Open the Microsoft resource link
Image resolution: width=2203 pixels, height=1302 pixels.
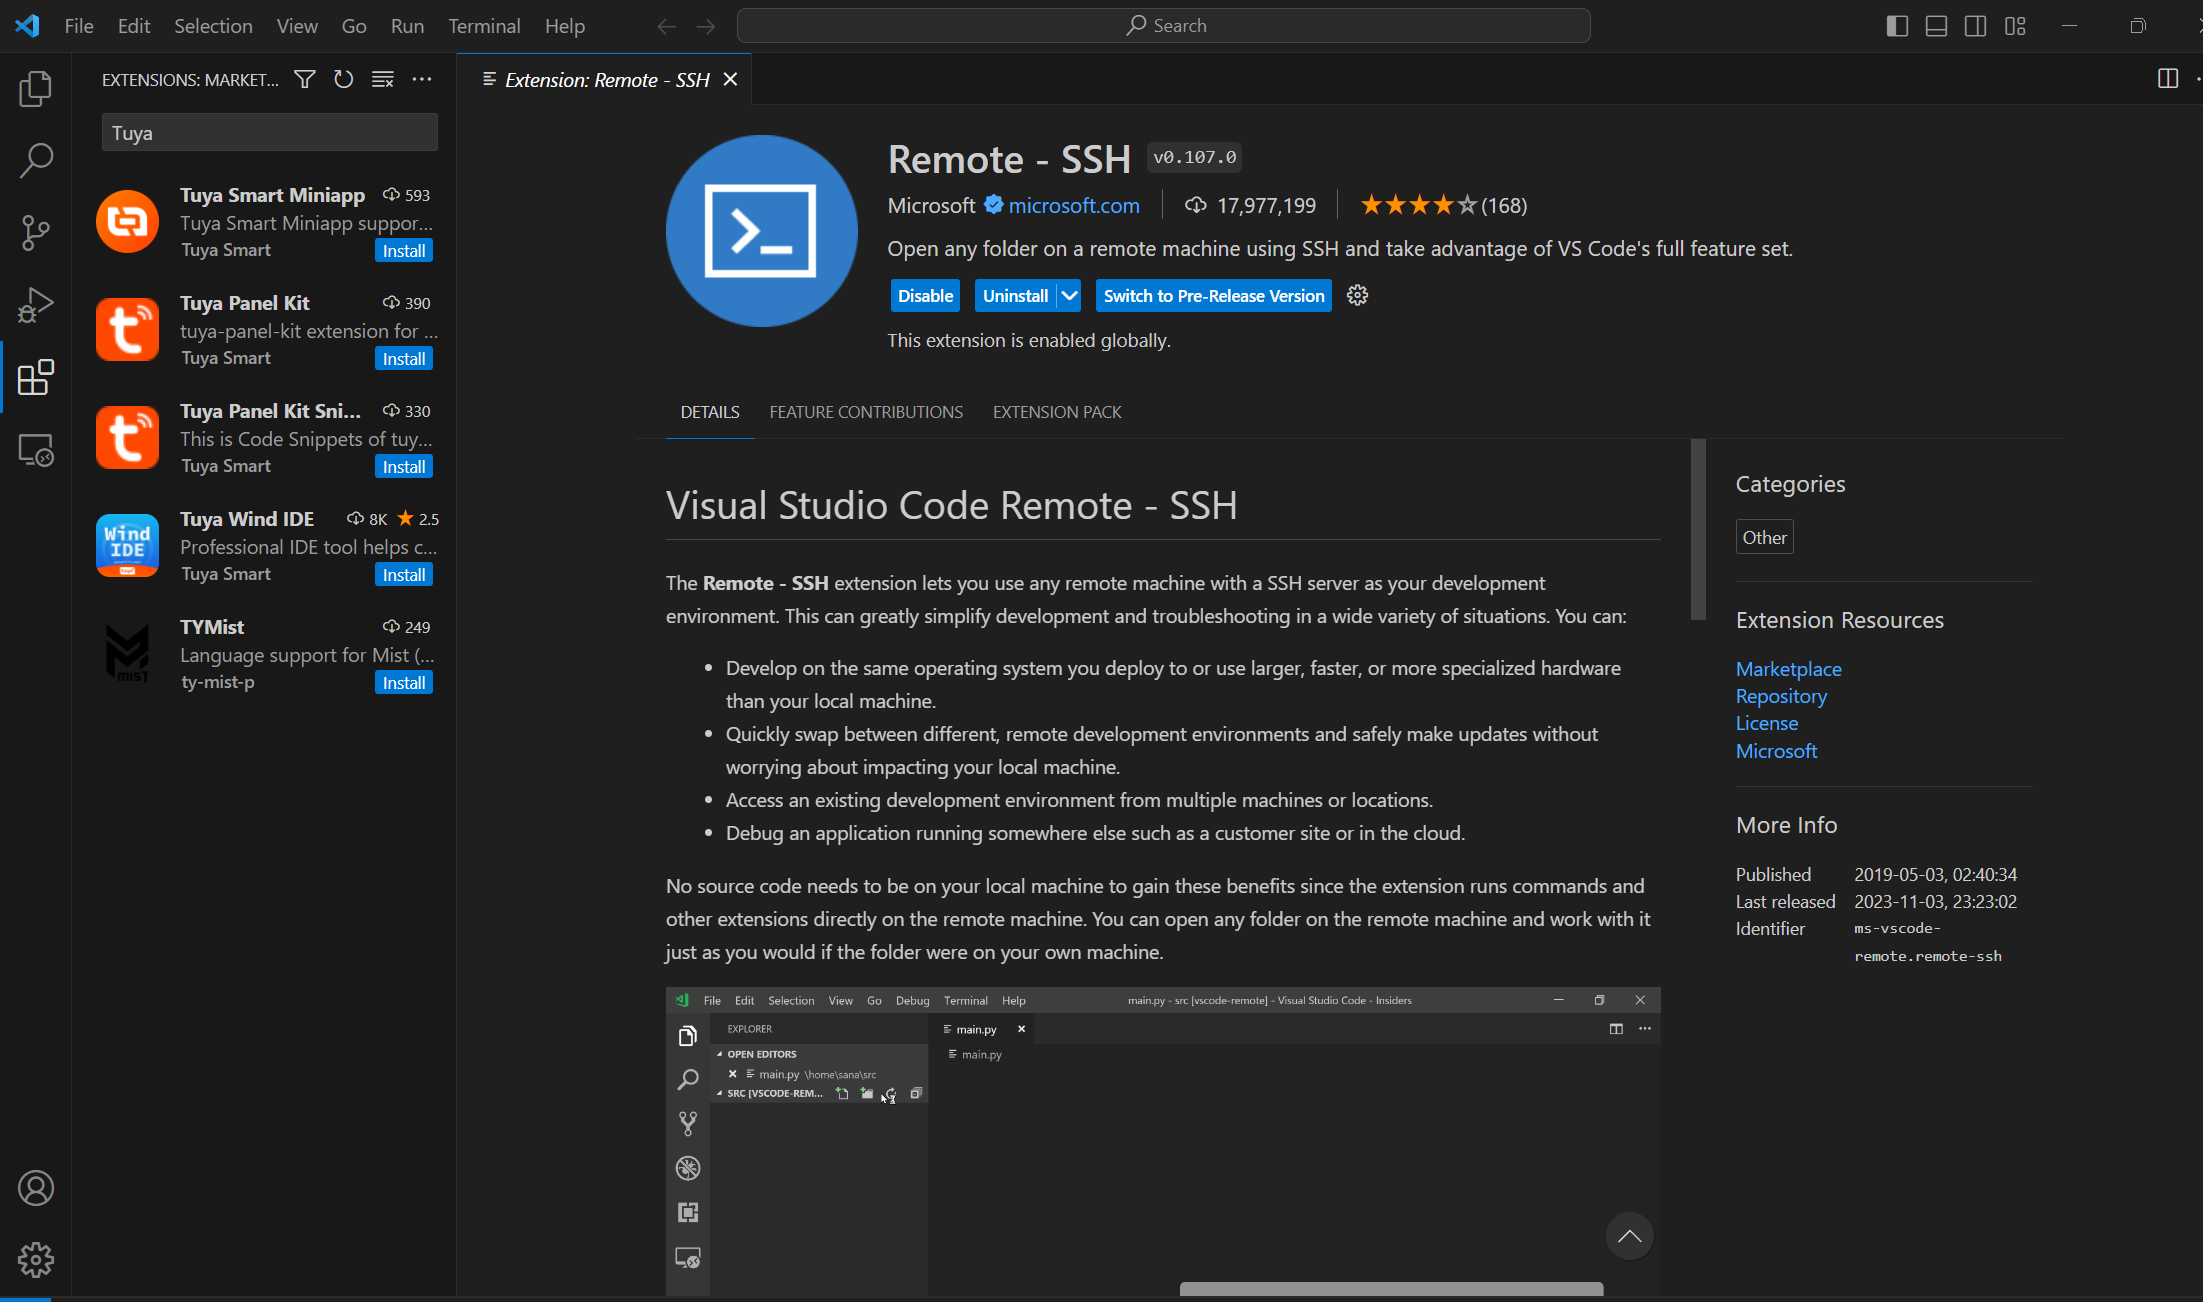[x=1776, y=750]
